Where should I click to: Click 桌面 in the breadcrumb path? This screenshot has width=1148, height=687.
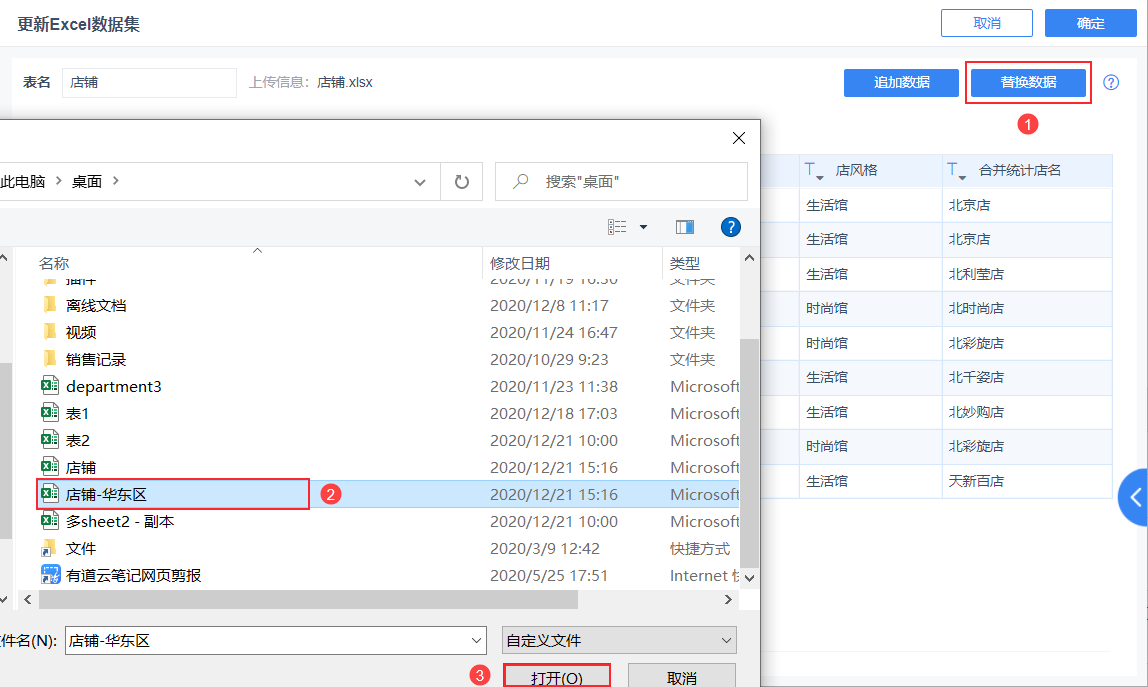click(86, 182)
